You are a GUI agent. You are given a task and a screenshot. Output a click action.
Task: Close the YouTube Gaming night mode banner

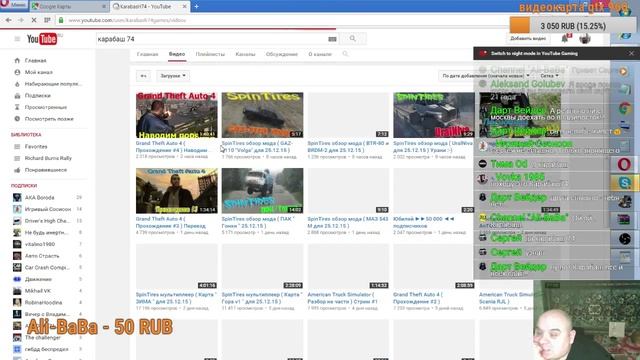pos(631,53)
